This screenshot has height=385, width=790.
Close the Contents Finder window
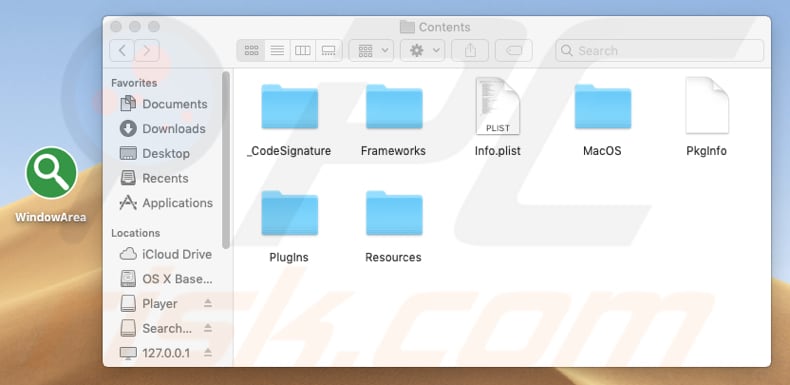click(116, 26)
